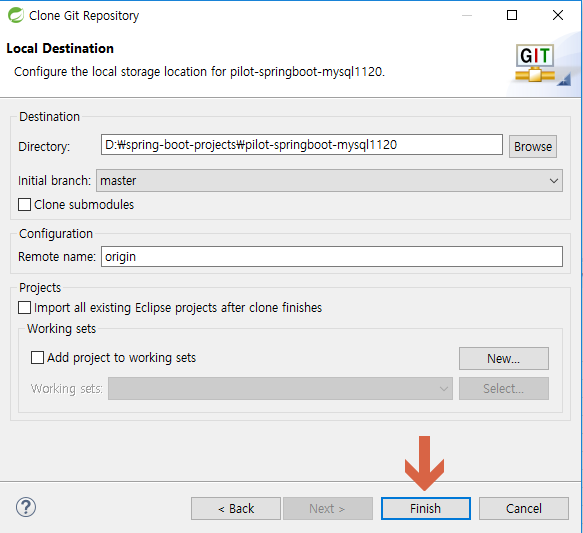Screen dimensions: 583x533
Task: Check Import all existing Eclipse projects option
Action: (25, 308)
